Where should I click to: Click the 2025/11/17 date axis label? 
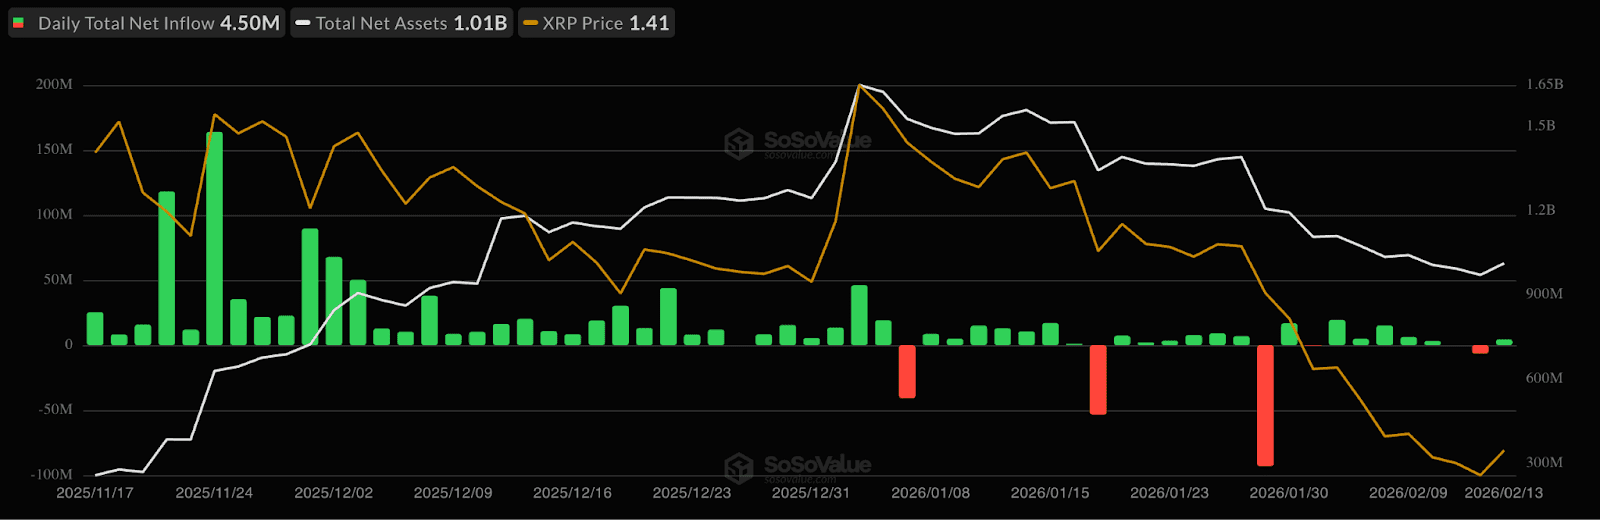(x=94, y=493)
